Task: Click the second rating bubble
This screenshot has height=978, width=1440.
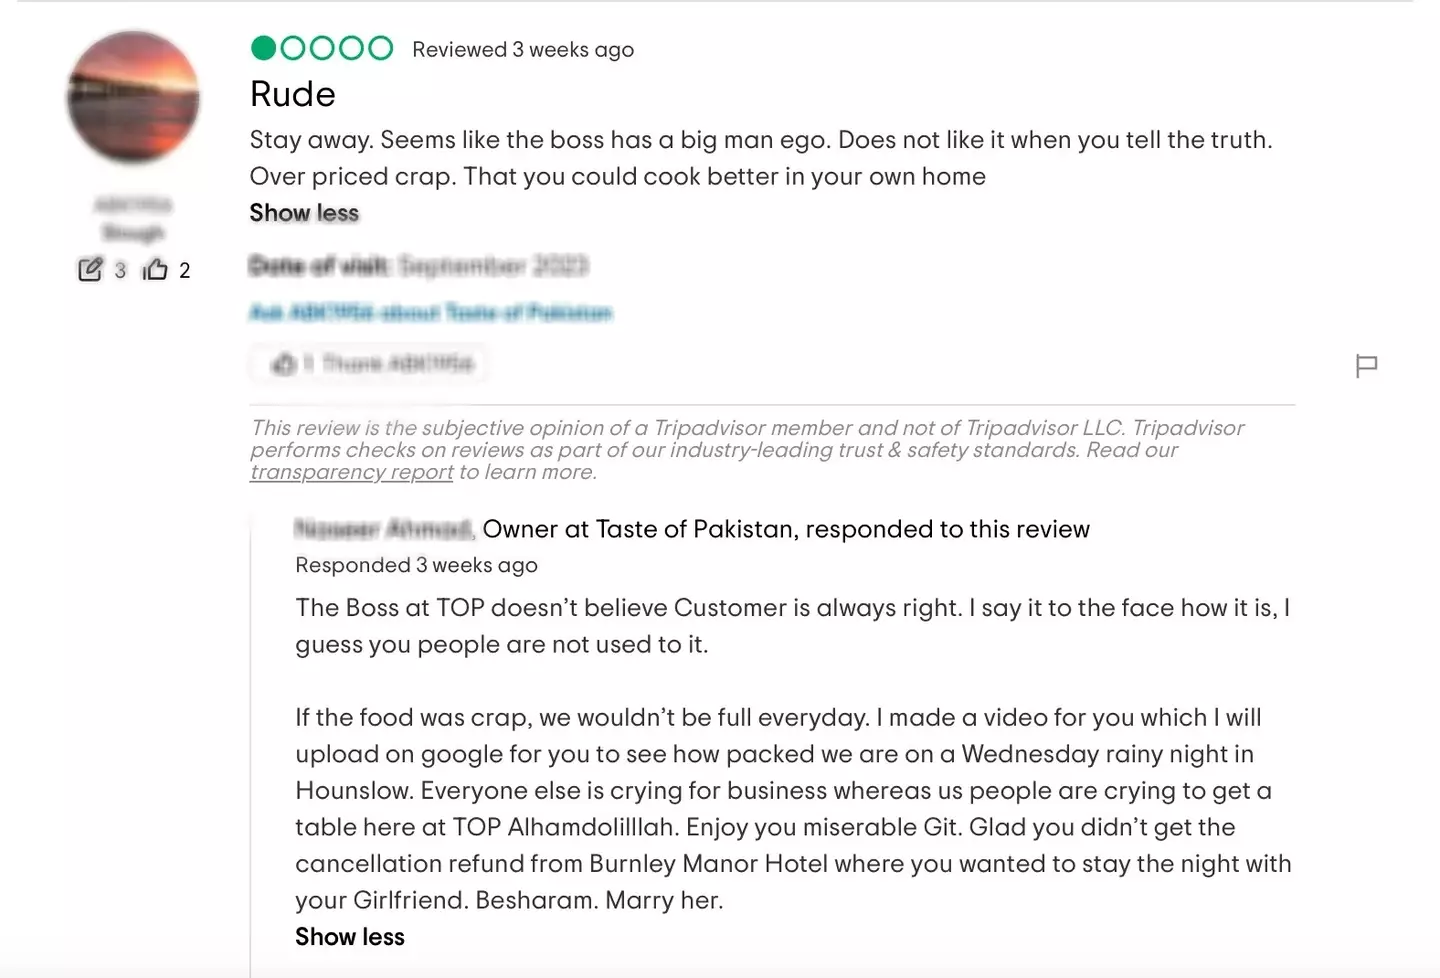Action: (293, 48)
